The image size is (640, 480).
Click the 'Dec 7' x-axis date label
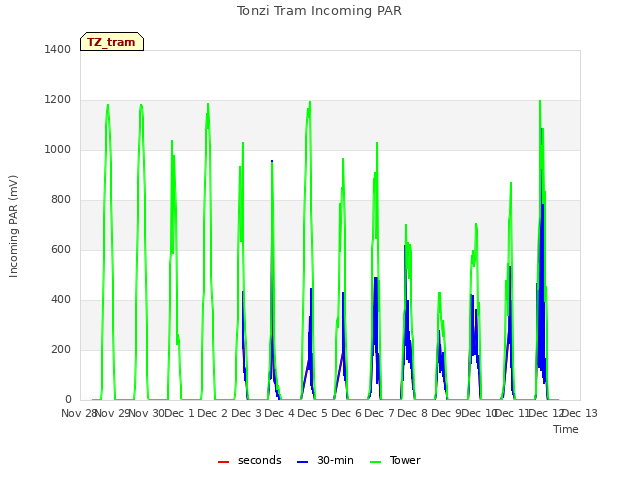380,413
